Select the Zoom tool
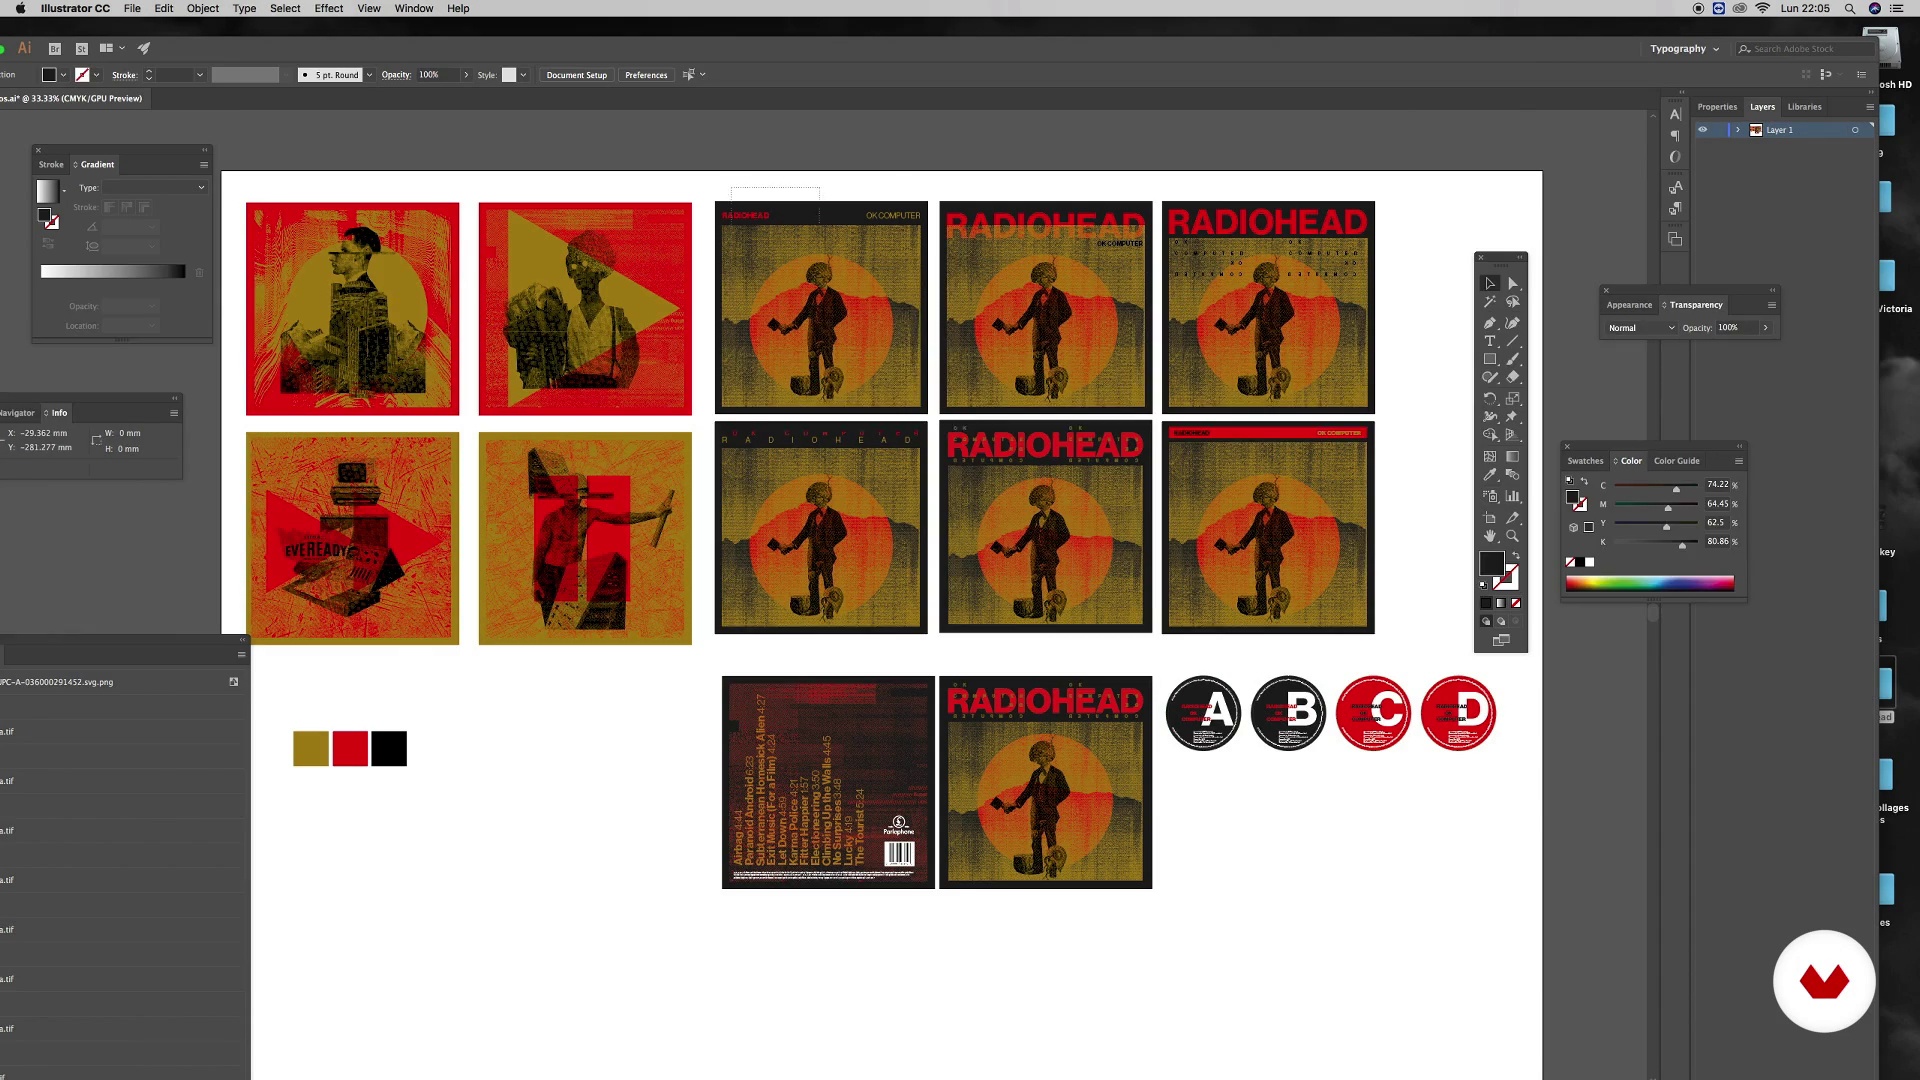The height and width of the screenshot is (1080, 1920). click(x=1512, y=536)
